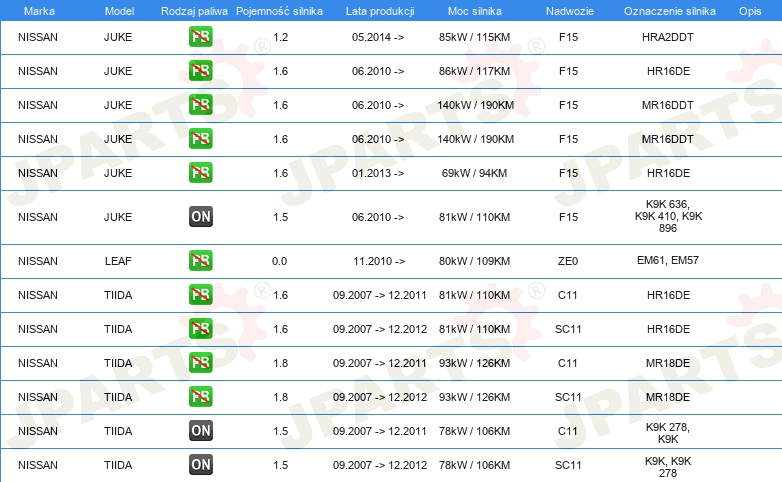Screen dimensions: 782x482
Task: Click the Model column header
Action: pyautogui.click(x=119, y=11)
